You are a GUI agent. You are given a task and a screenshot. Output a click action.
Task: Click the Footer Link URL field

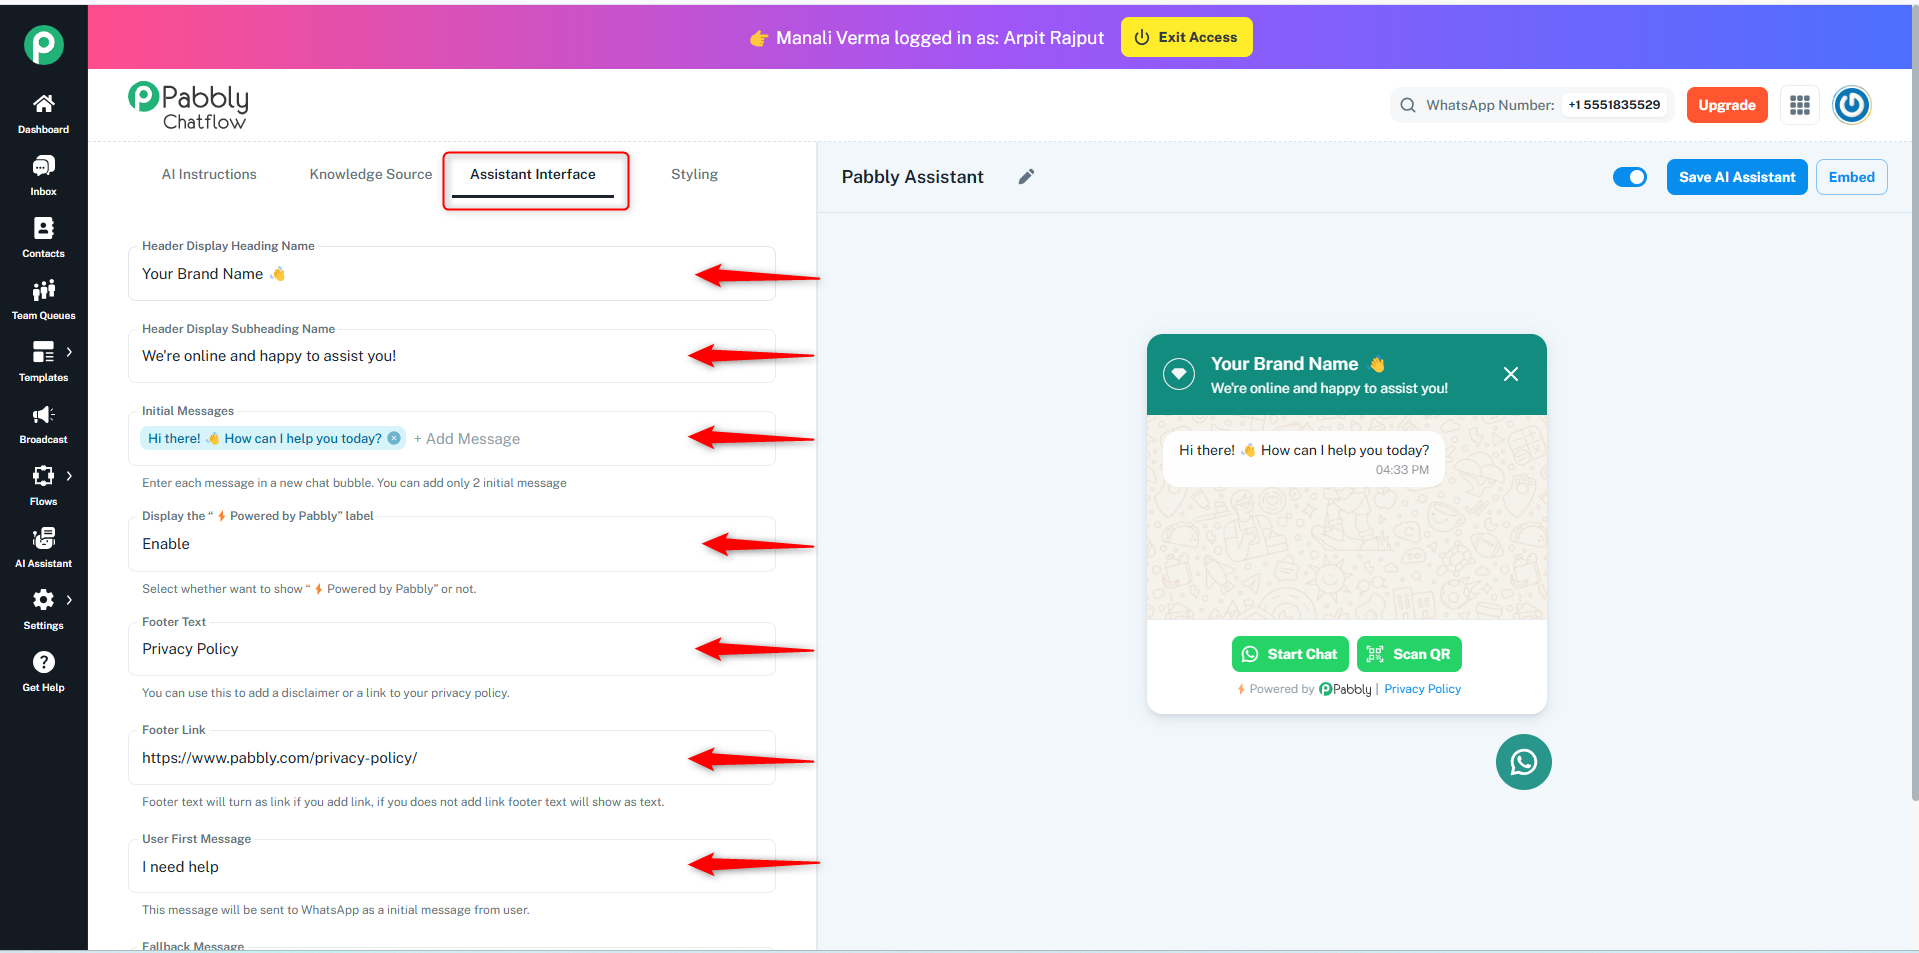click(451, 758)
